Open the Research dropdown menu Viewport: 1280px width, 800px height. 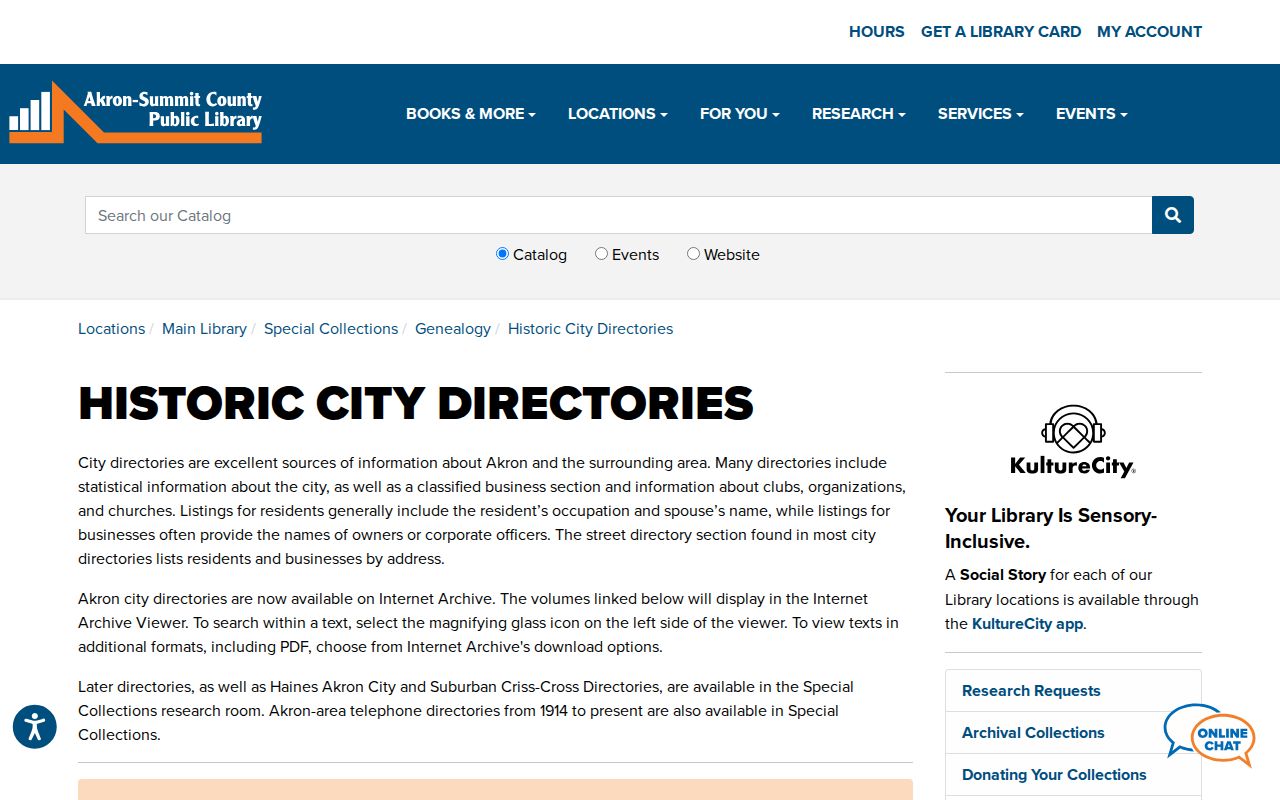click(859, 114)
